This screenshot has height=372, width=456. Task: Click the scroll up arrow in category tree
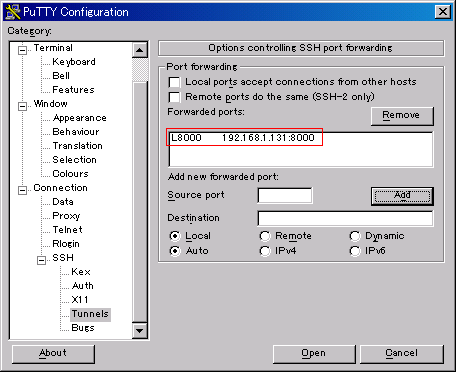pos(140,50)
